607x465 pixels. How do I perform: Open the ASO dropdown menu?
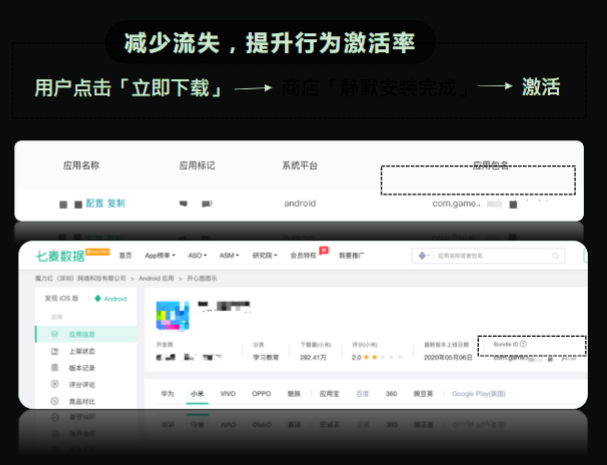(x=197, y=256)
